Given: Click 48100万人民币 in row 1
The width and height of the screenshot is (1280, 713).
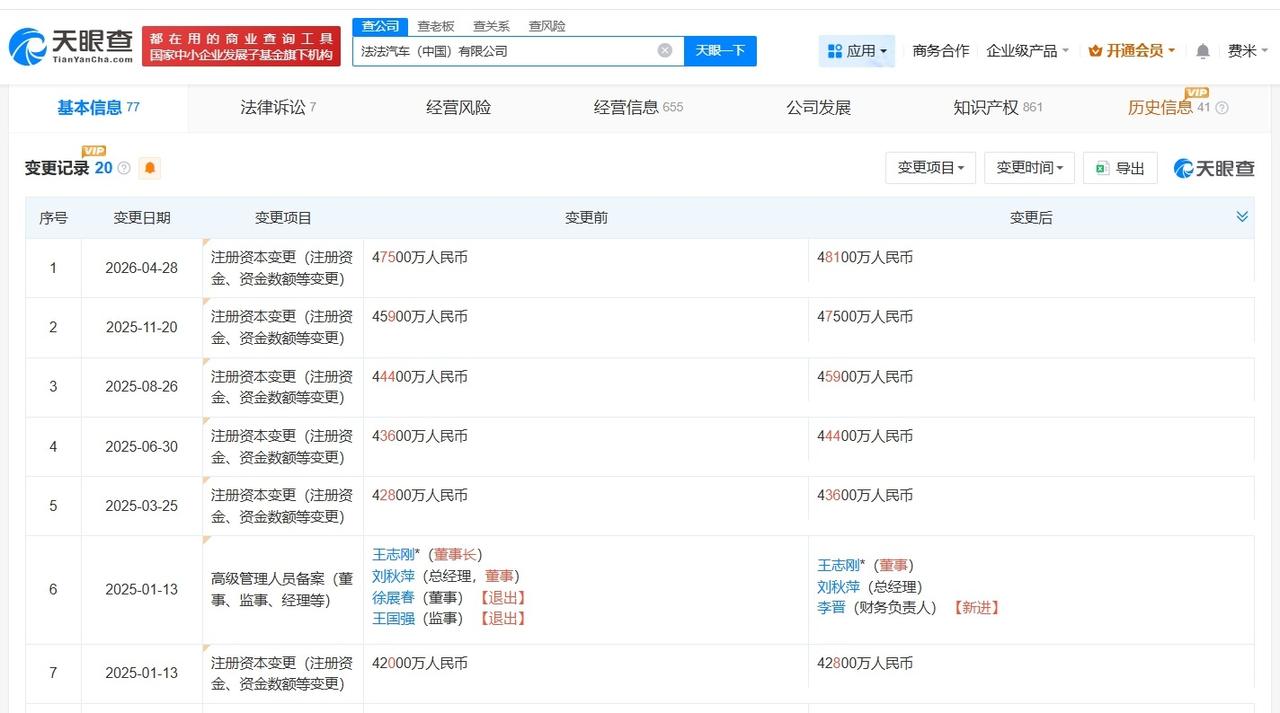Looking at the screenshot, I should point(865,257).
